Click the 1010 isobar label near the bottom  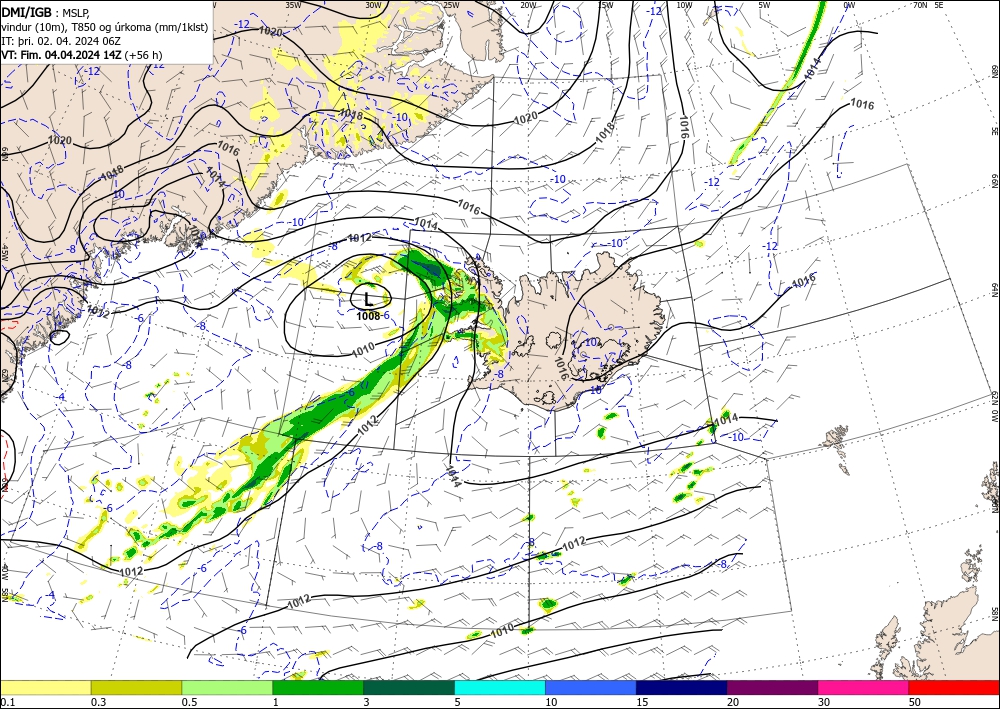(x=502, y=631)
